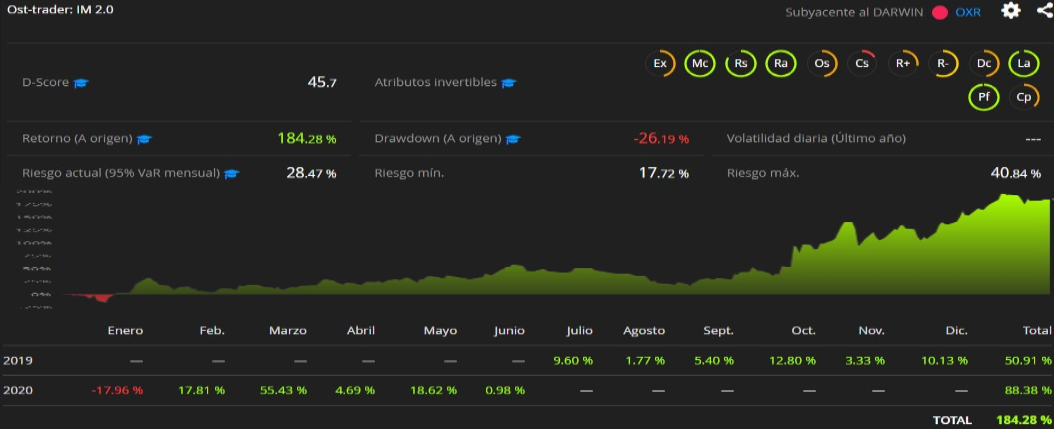
Task: Click the 2020 row label
Action: (18, 390)
